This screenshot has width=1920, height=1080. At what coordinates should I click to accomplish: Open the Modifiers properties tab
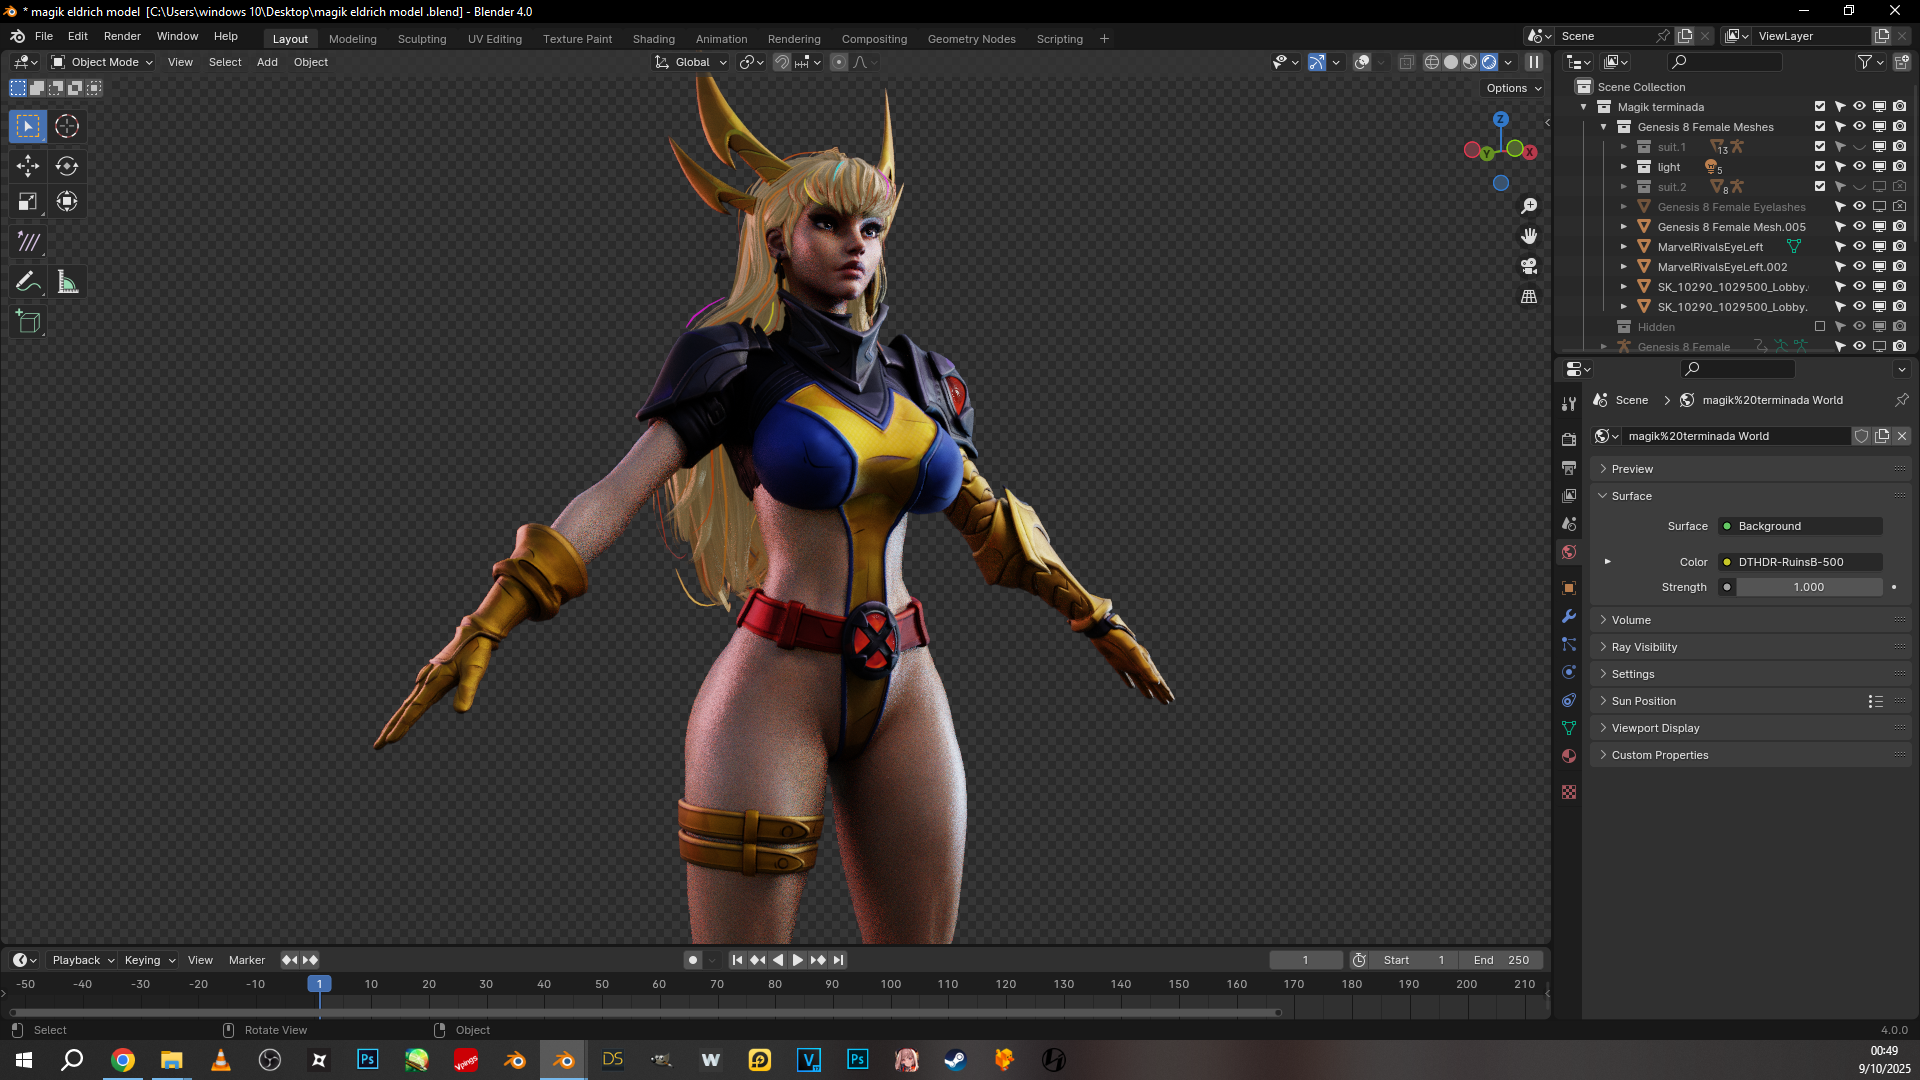[x=1569, y=616]
